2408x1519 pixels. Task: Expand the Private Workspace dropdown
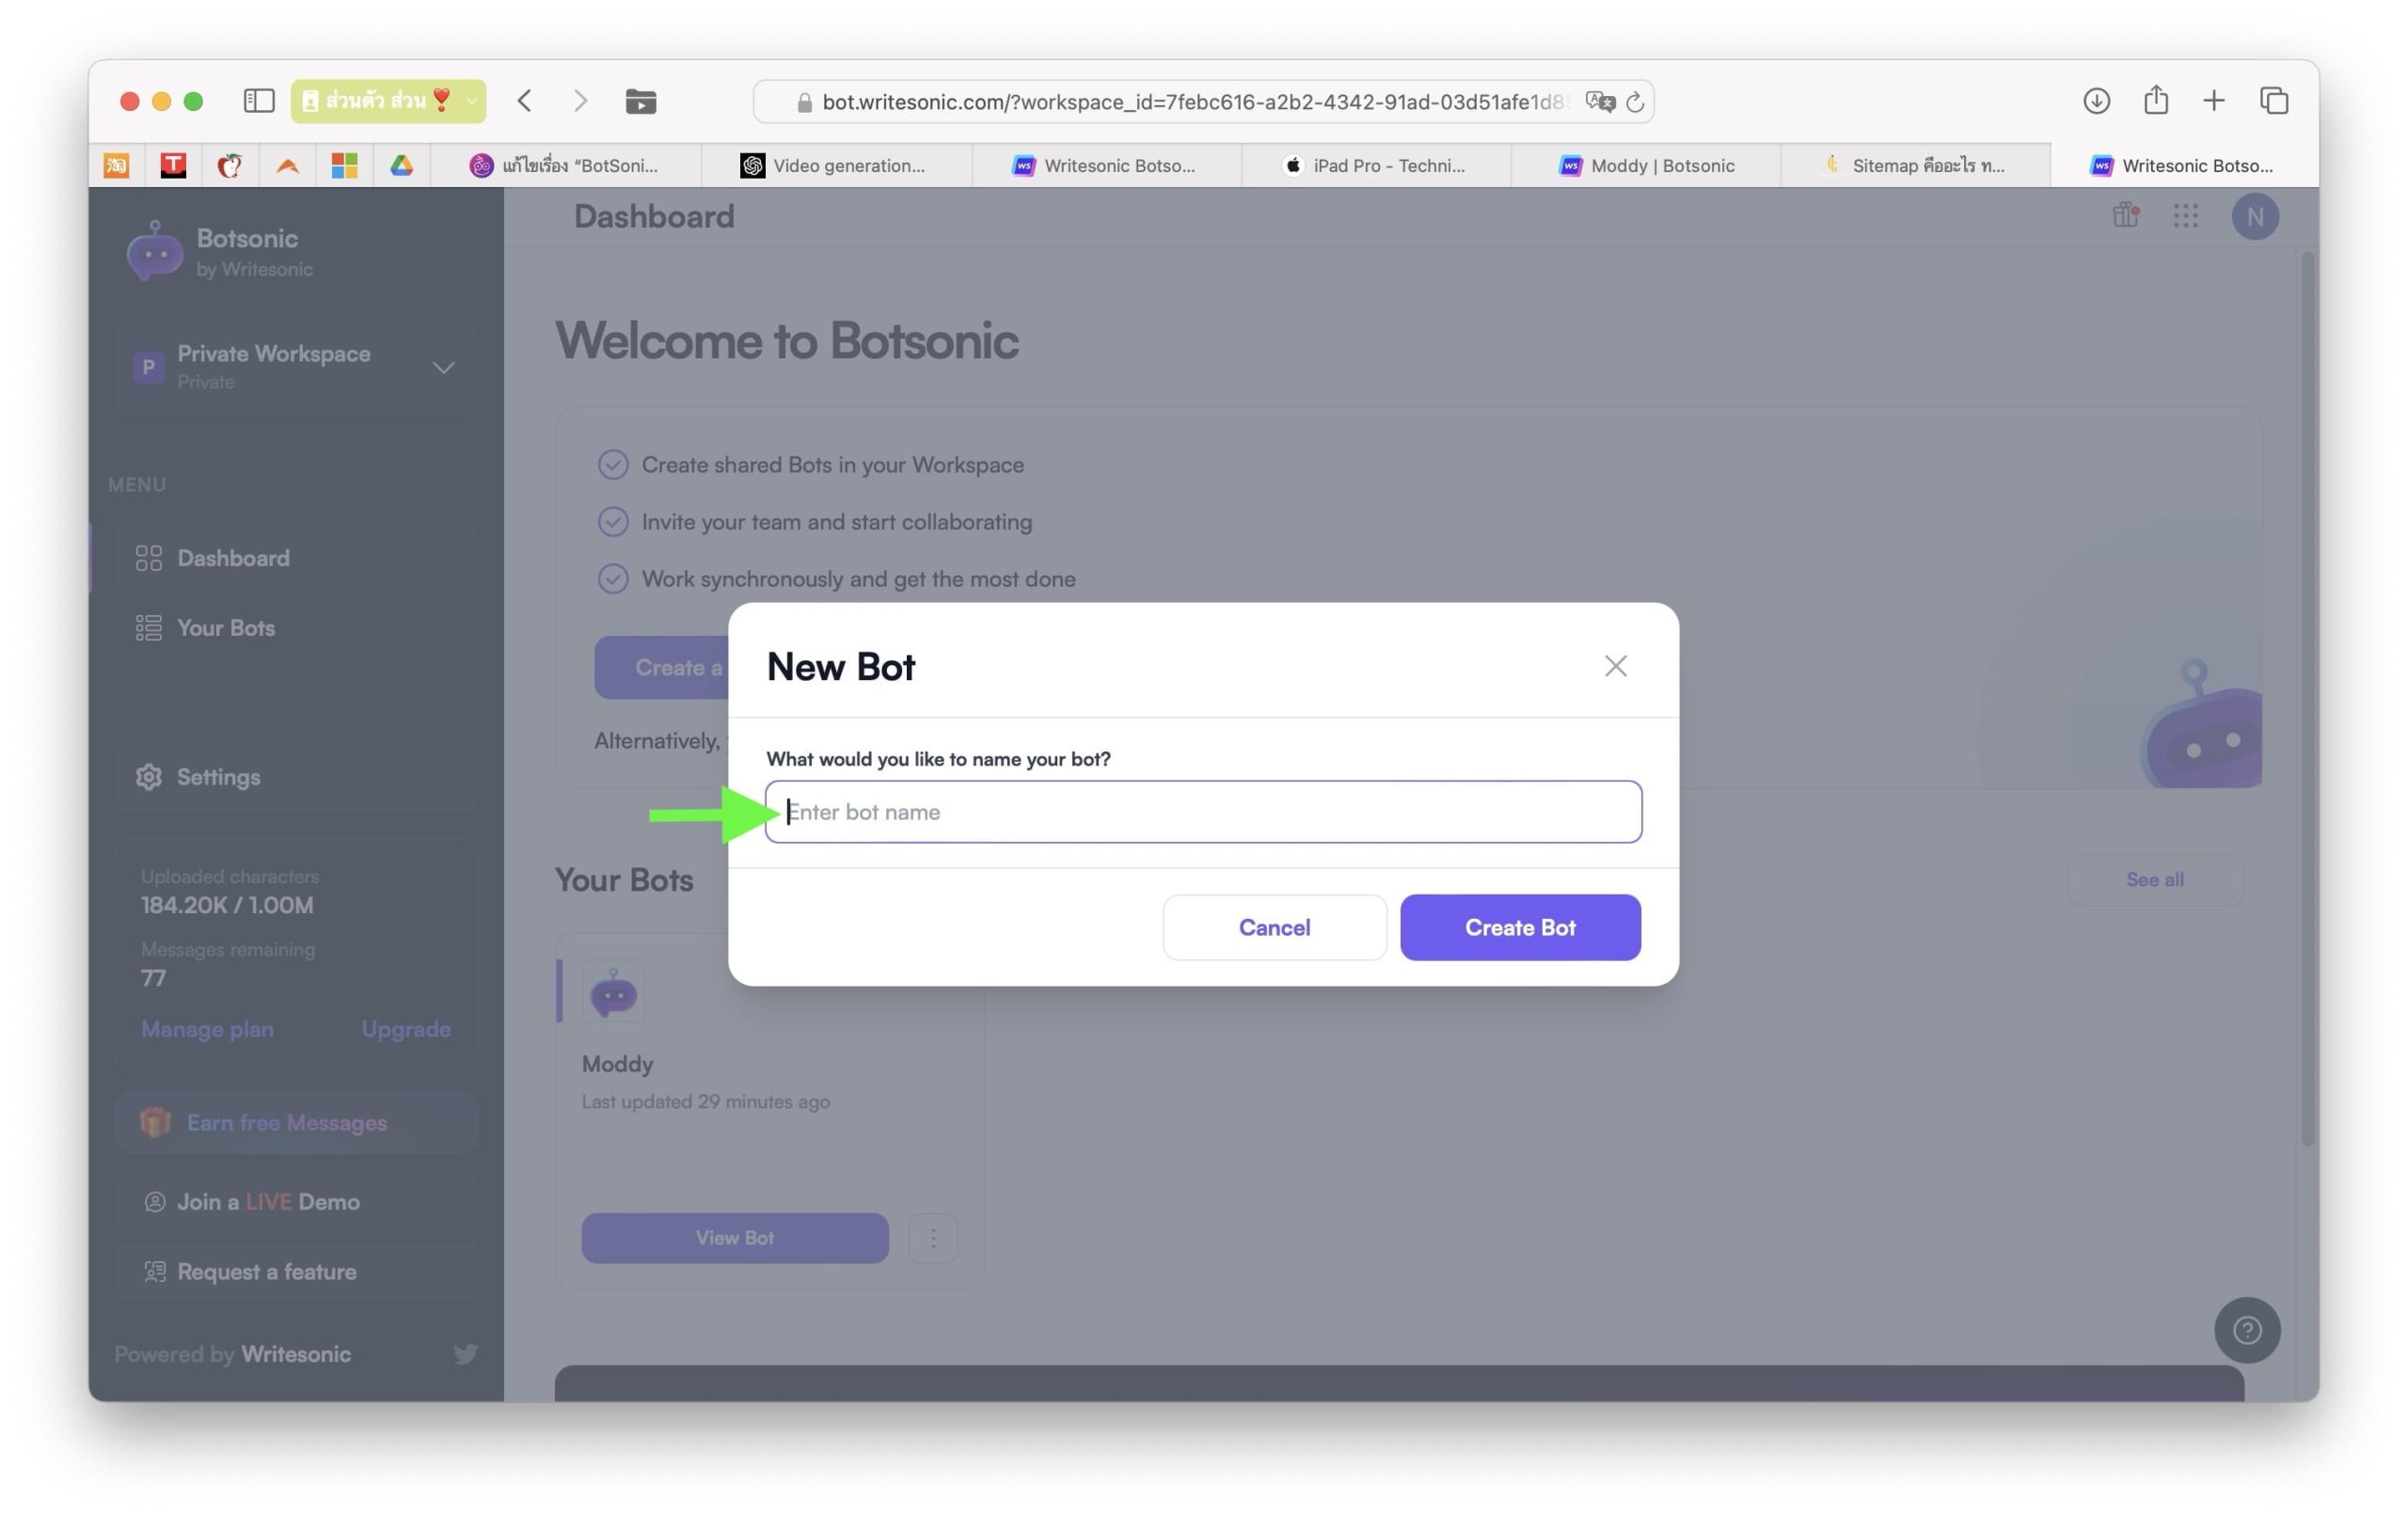pyautogui.click(x=443, y=367)
